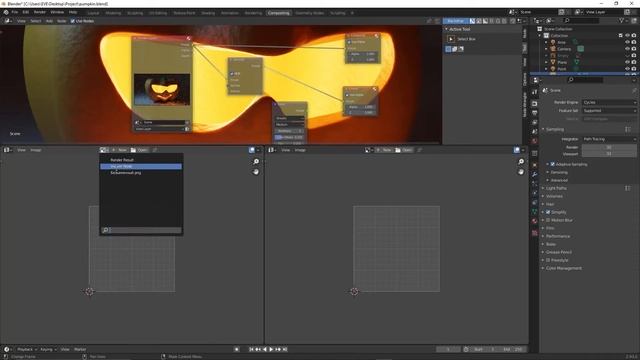Click pumpkin thumbnail in Render Layers node
640x360 pixels.
[162, 89]
